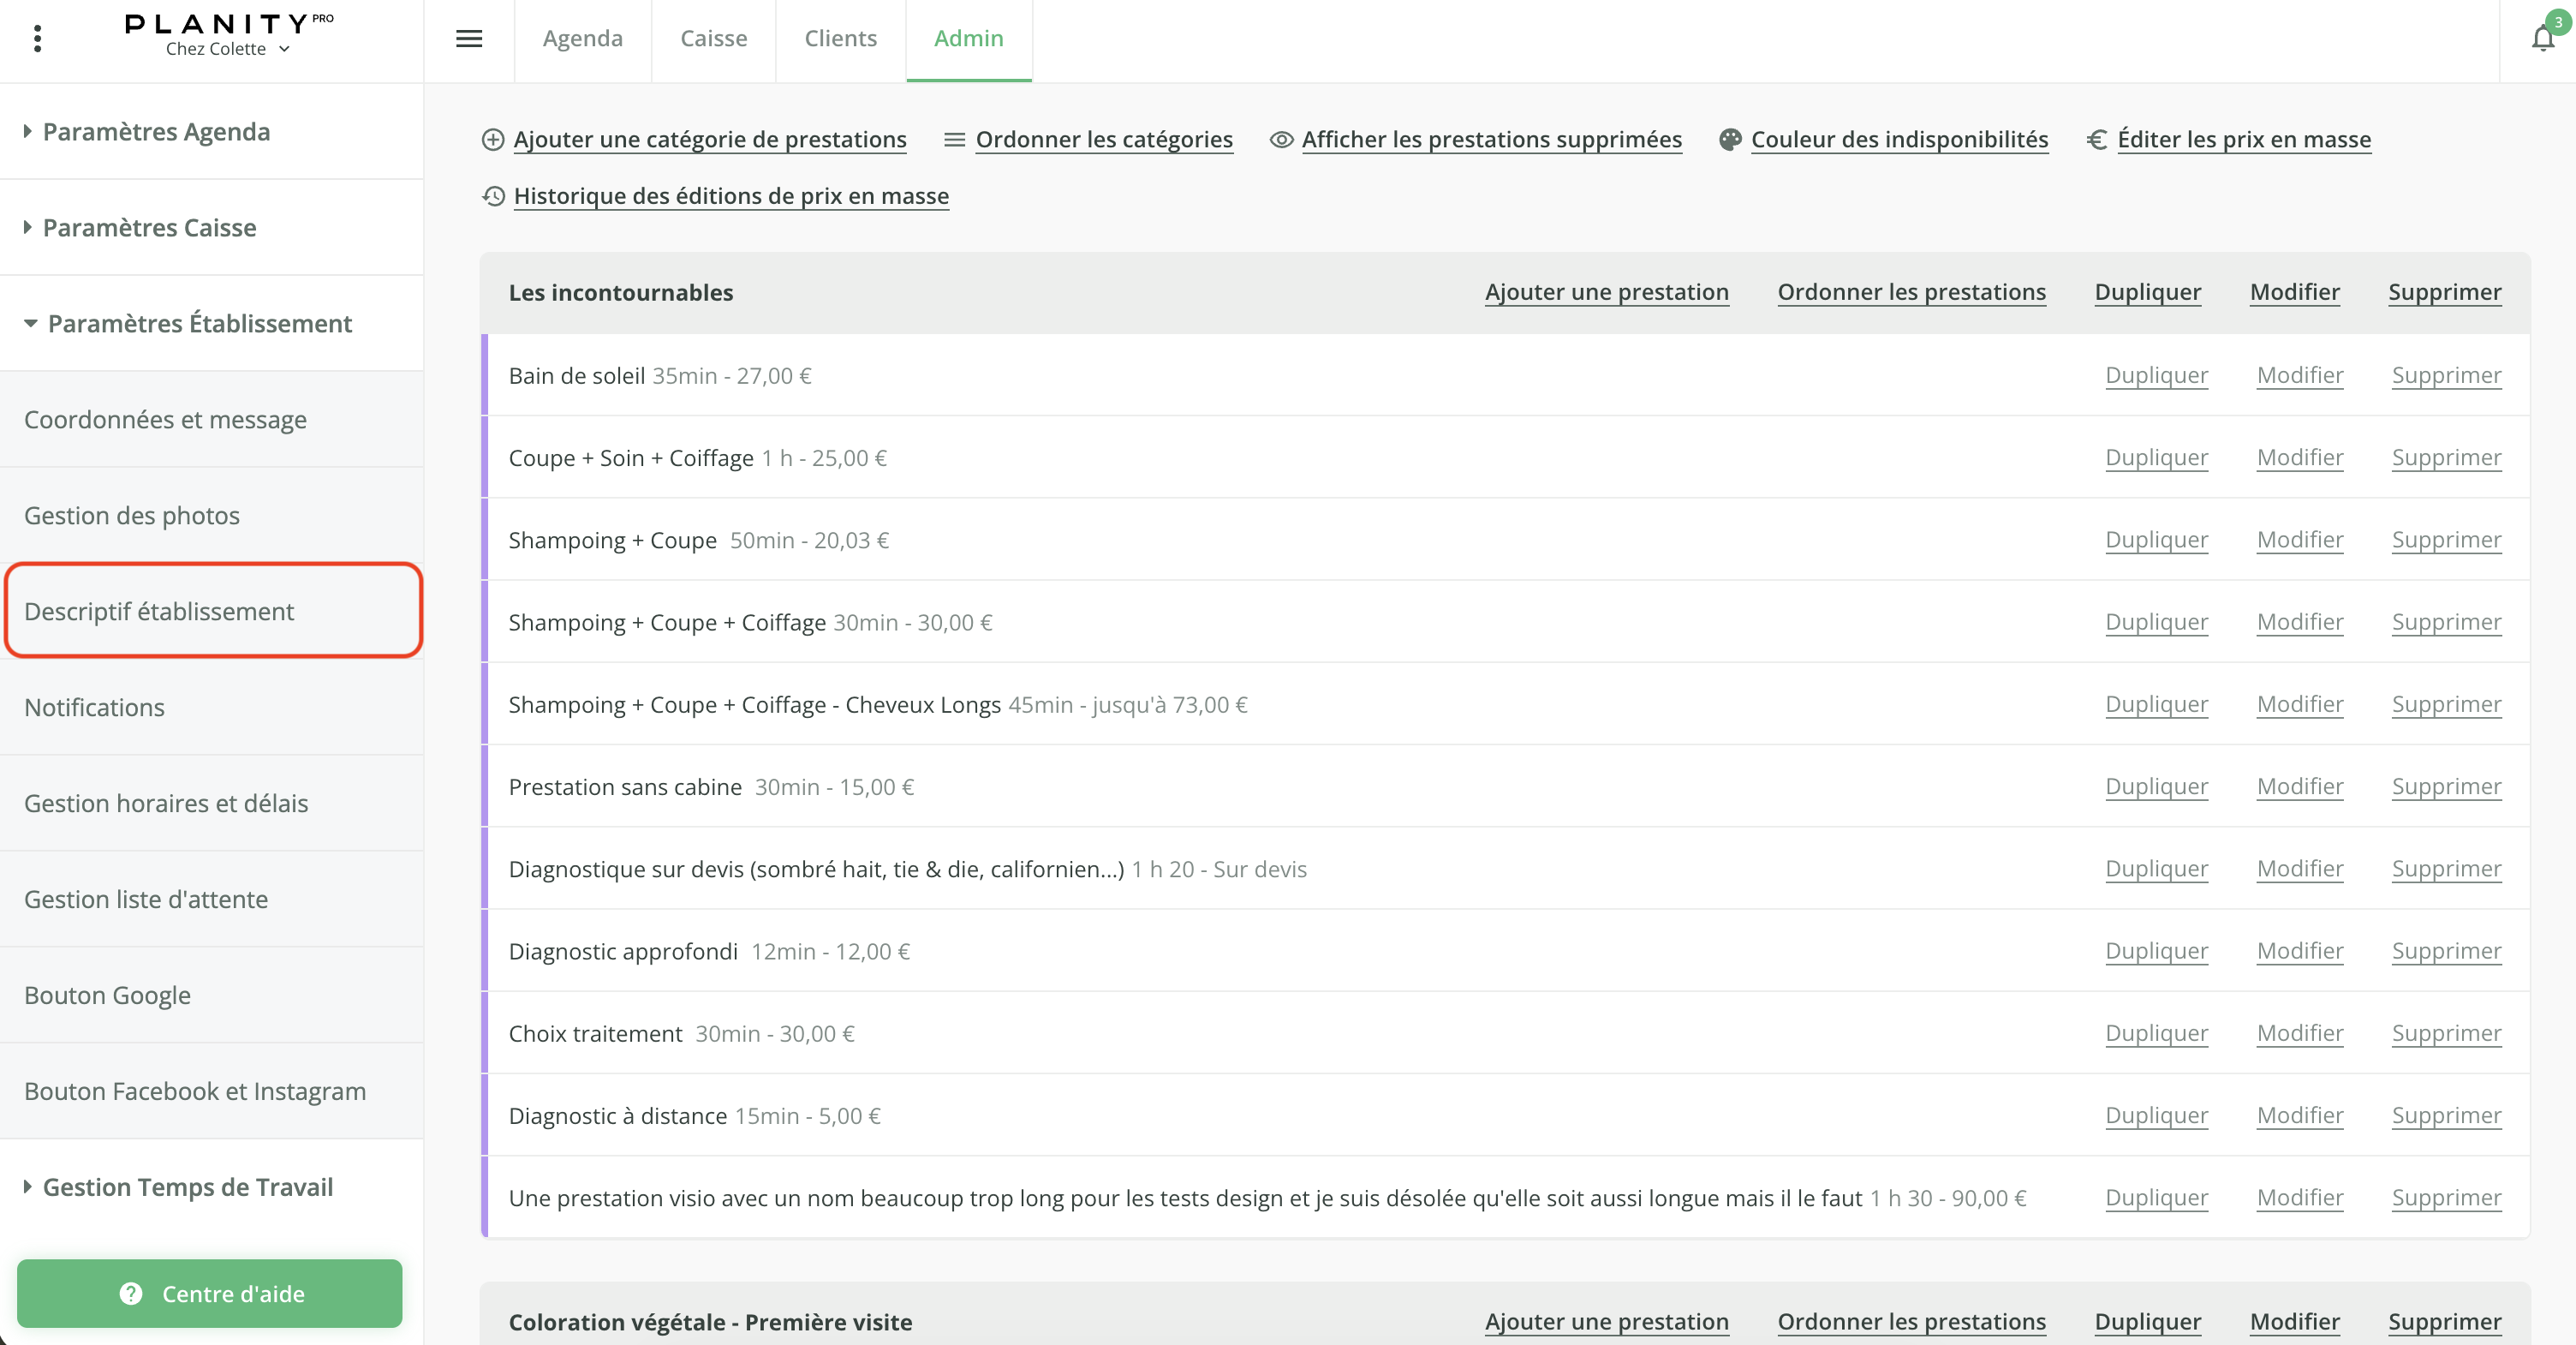Open the three-dot vertical menu
This screenshot has height=1345, width=2576.
point(37,39)
